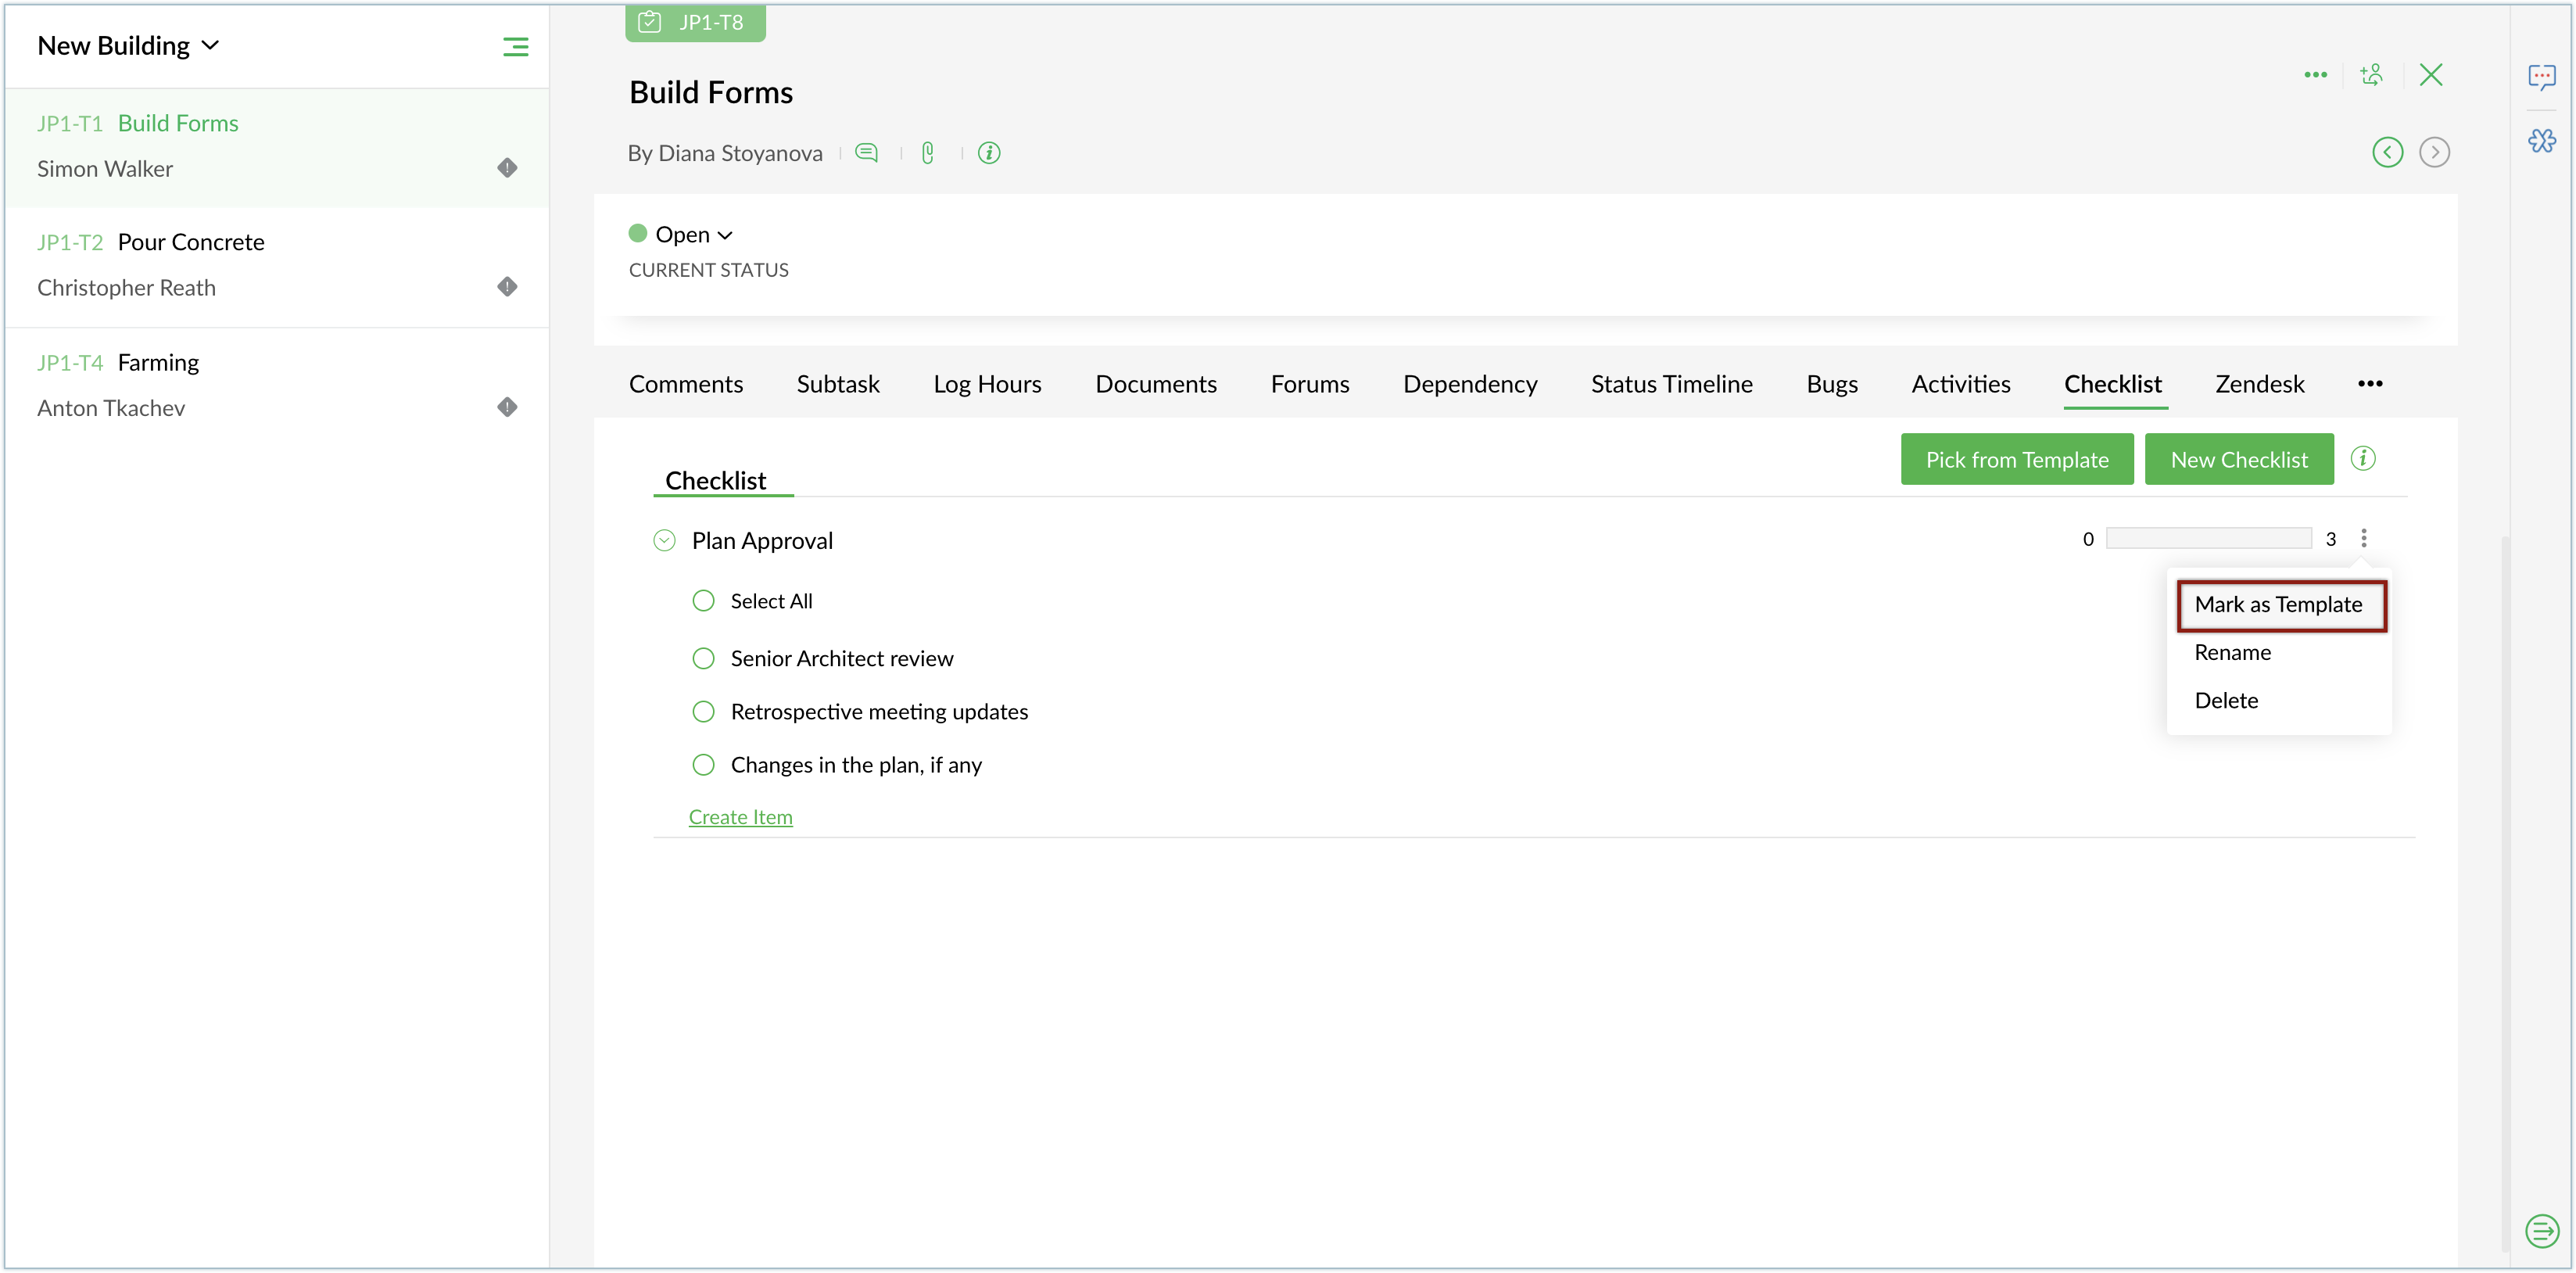Click the comments icon beside Diana Stoyanova

867,153
